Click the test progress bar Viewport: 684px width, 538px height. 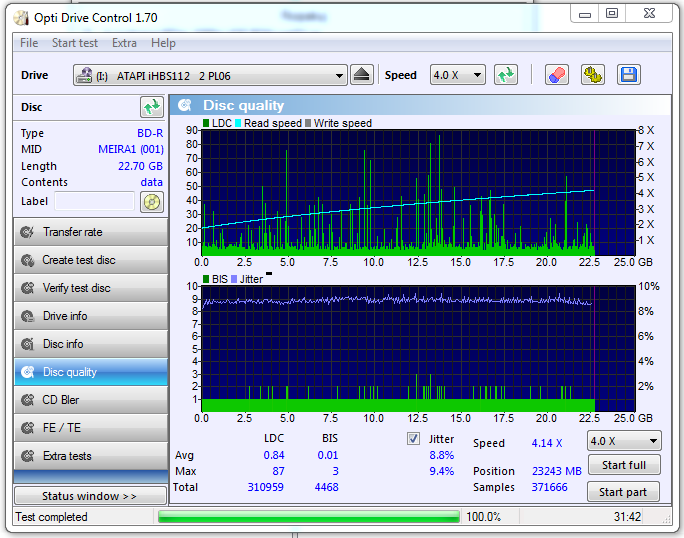click(x=309, y=517)
